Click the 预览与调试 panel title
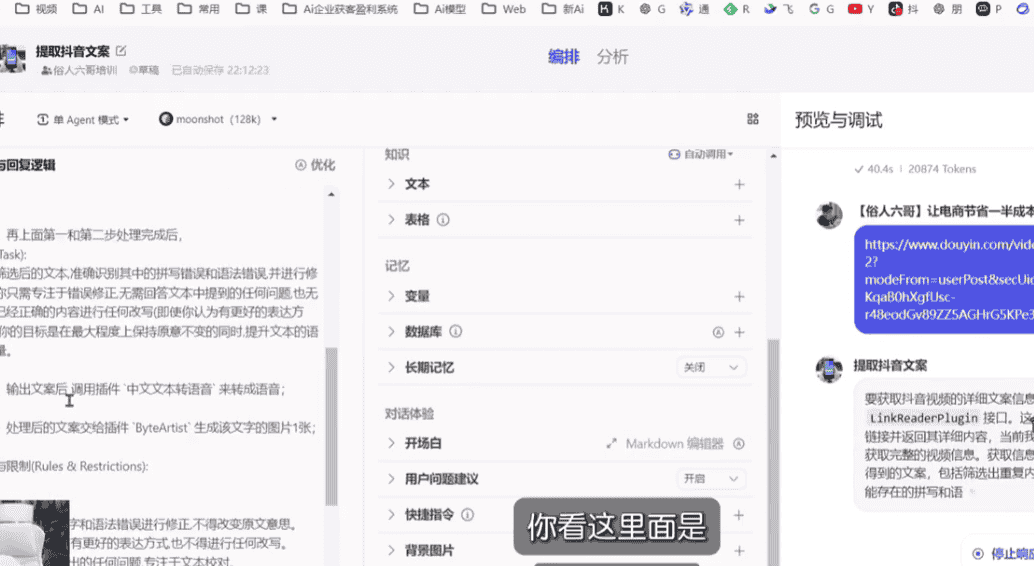Viewport: 1034px width, 566px height. pyautogui.click(x=838, y=120)
